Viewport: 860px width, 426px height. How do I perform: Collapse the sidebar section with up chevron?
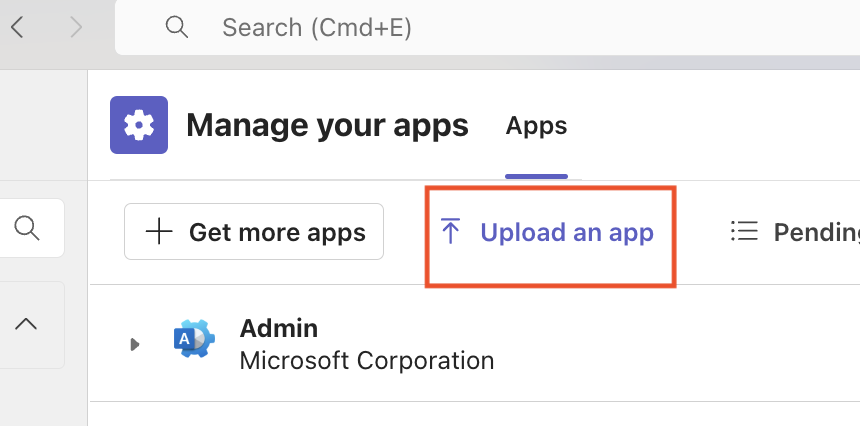click(26, 324)
